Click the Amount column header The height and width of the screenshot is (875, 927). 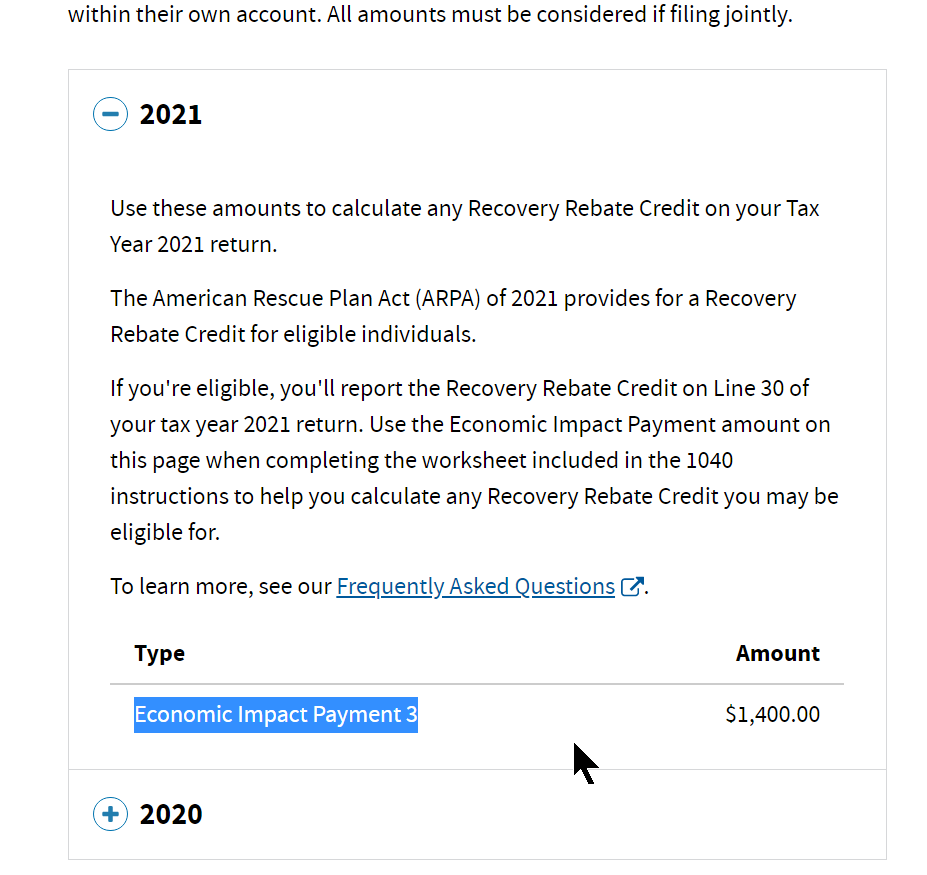tap(777, 653)
